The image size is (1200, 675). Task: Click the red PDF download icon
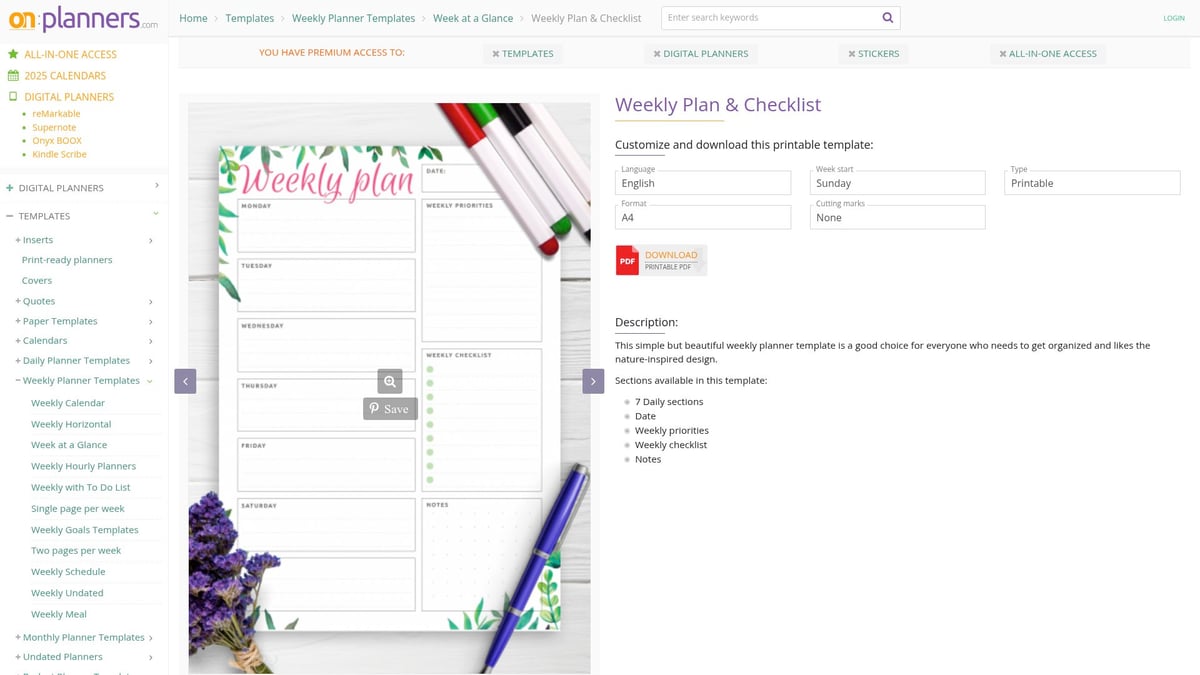click(627, 260)
